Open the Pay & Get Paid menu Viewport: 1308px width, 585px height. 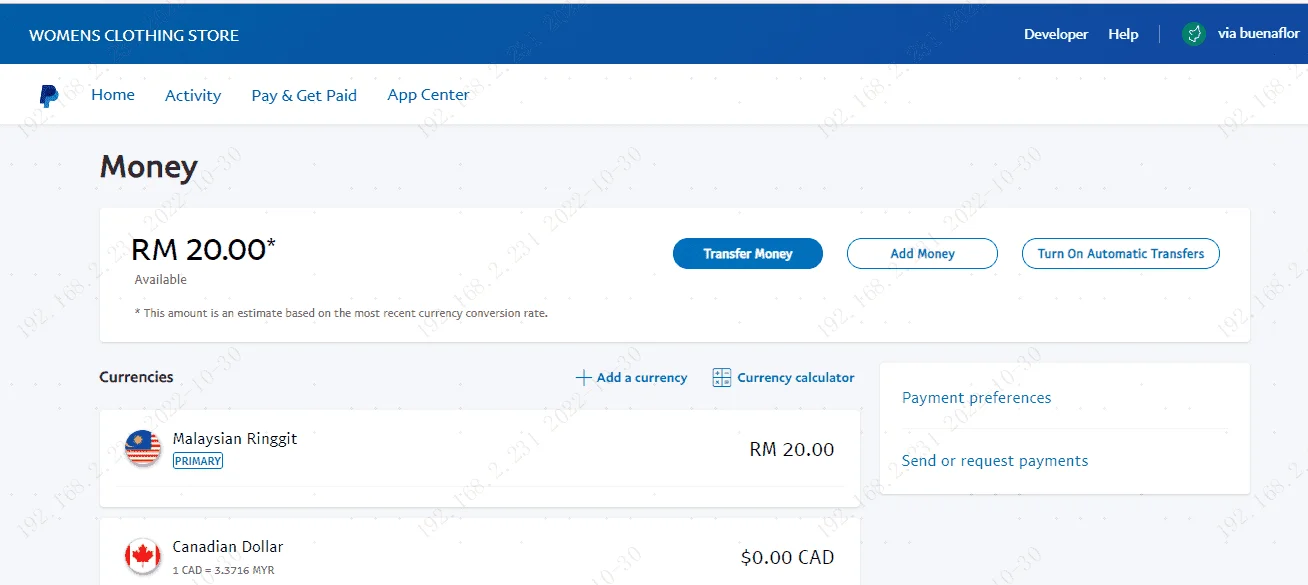pos(304,95)
